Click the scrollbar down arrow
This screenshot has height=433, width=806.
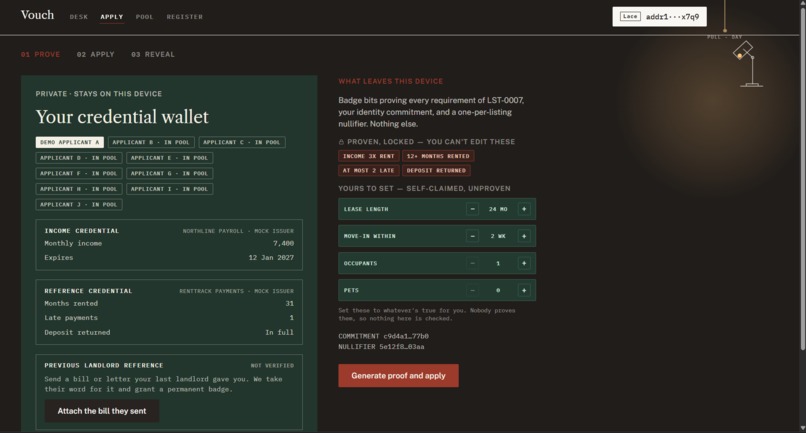[x=802, y=429]
